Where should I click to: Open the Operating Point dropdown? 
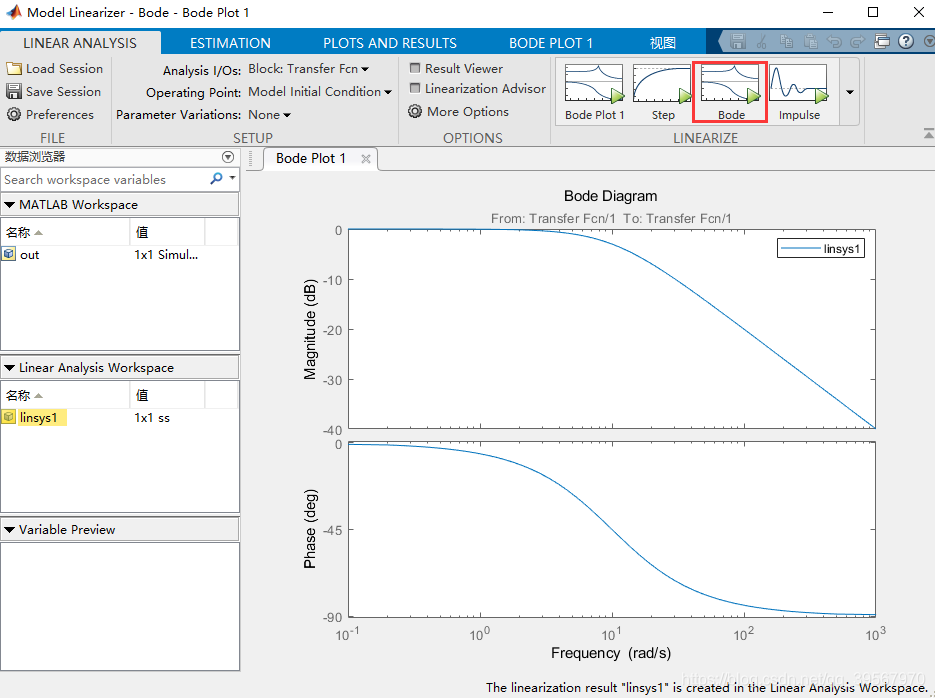pos(320,92)
